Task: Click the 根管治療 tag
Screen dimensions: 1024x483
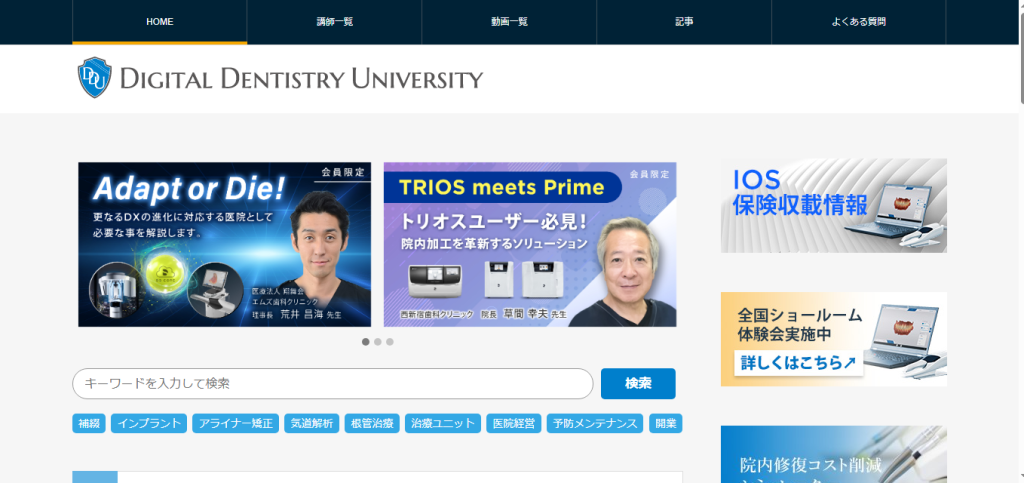Action: click(x=371, y=423)
